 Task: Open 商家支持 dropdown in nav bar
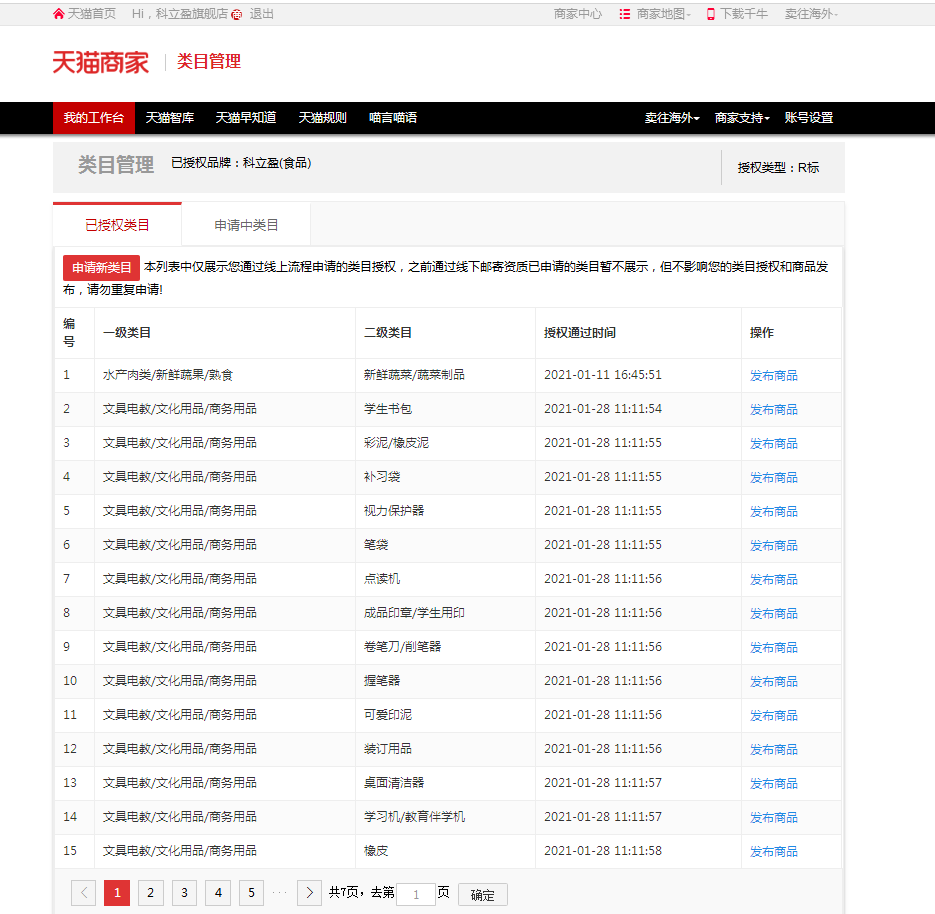(742, 118)
